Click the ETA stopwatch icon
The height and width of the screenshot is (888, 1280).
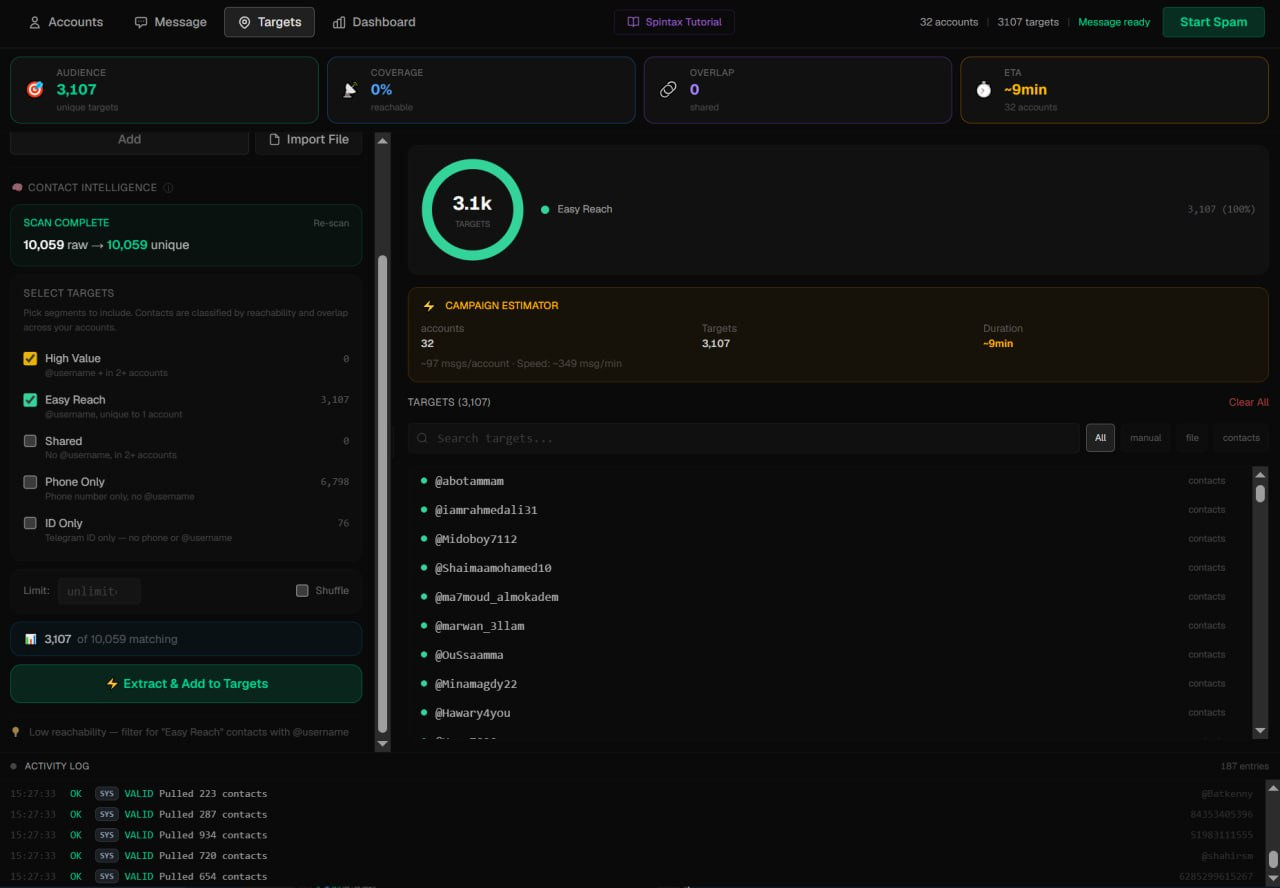(x=984, y=90)
